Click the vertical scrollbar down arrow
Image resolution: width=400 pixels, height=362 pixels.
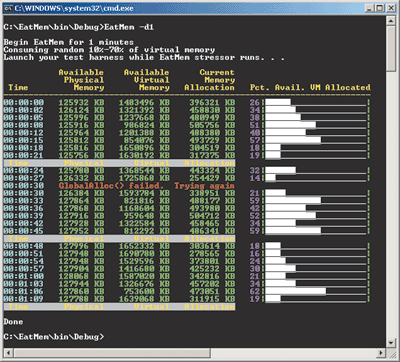(391, 343)
